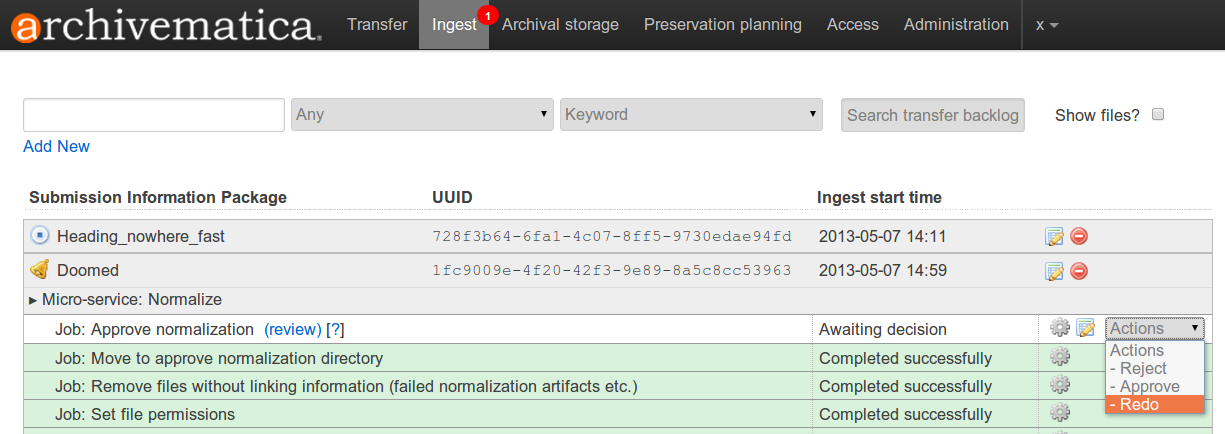Click gear icon for Set file permissions job
Image resolution: width=1225 pixels, height=434 pixels.
coord(1060,413)
